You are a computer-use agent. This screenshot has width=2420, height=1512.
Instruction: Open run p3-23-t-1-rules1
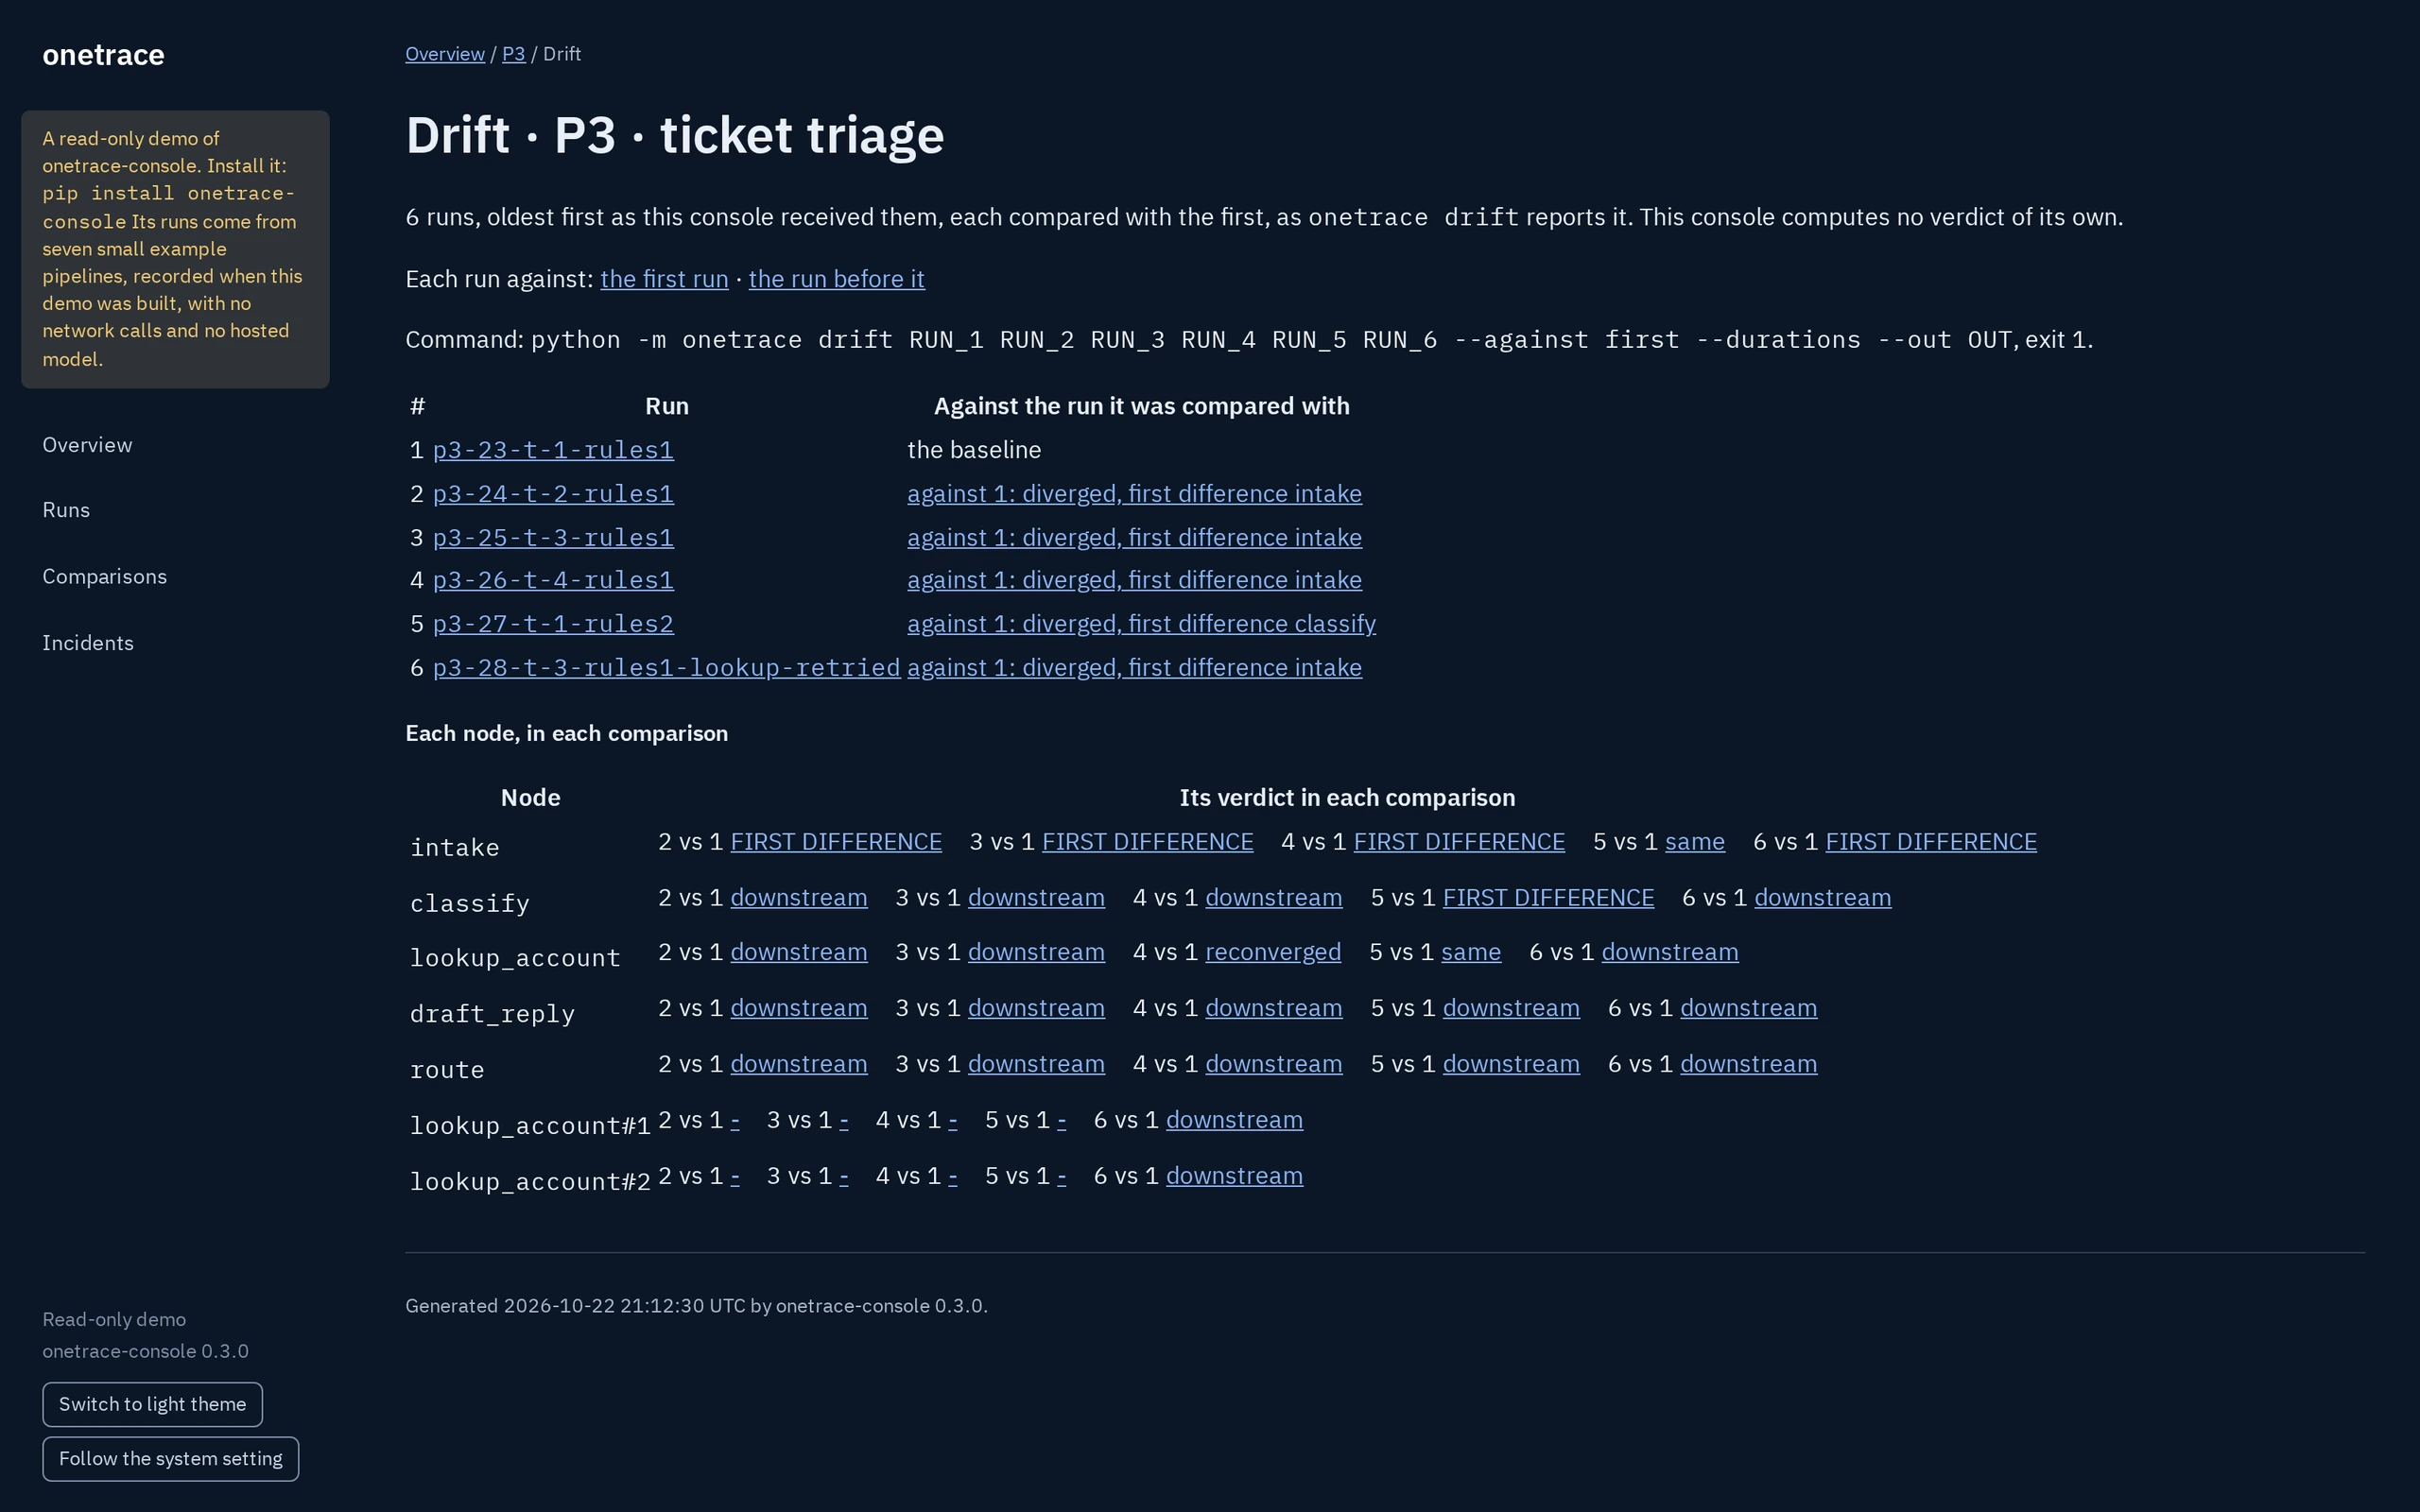coord(553,450)
